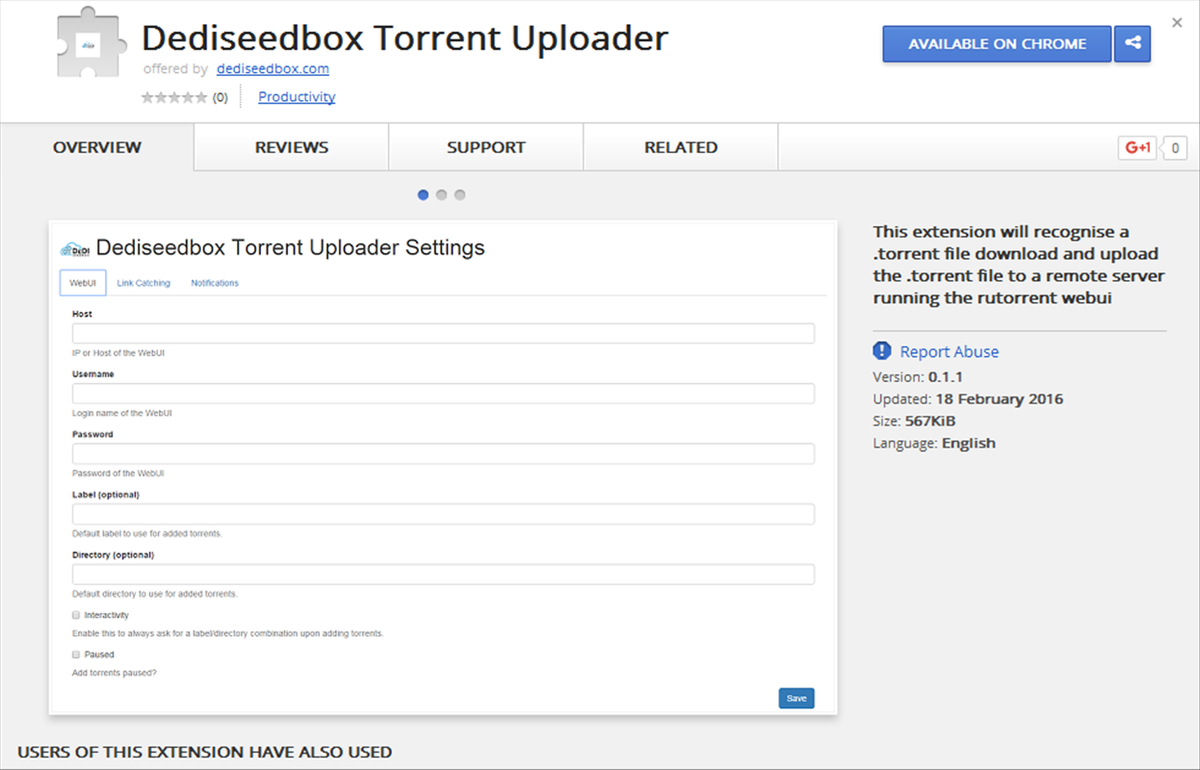This screenshot has width=1200, height=770.
Task: Click the puzzle-piece extension icon
Action: (x=90, y=43)
